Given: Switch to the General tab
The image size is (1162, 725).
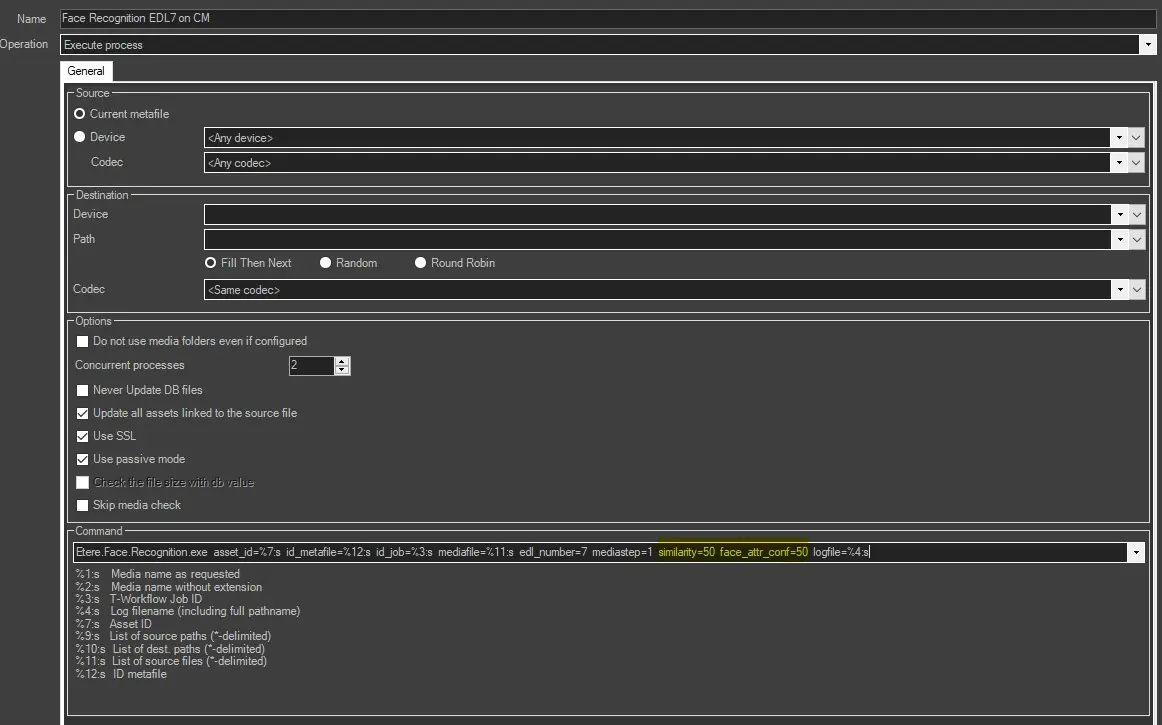Looking at the screenshot, I should coord(86,71).
